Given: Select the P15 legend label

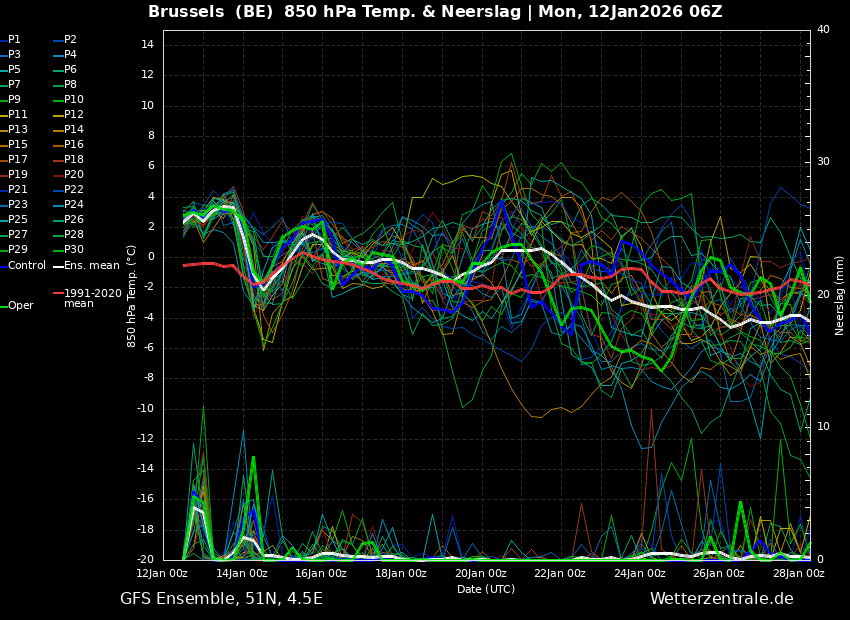Looking at the screenshot, I should point(17,144).
